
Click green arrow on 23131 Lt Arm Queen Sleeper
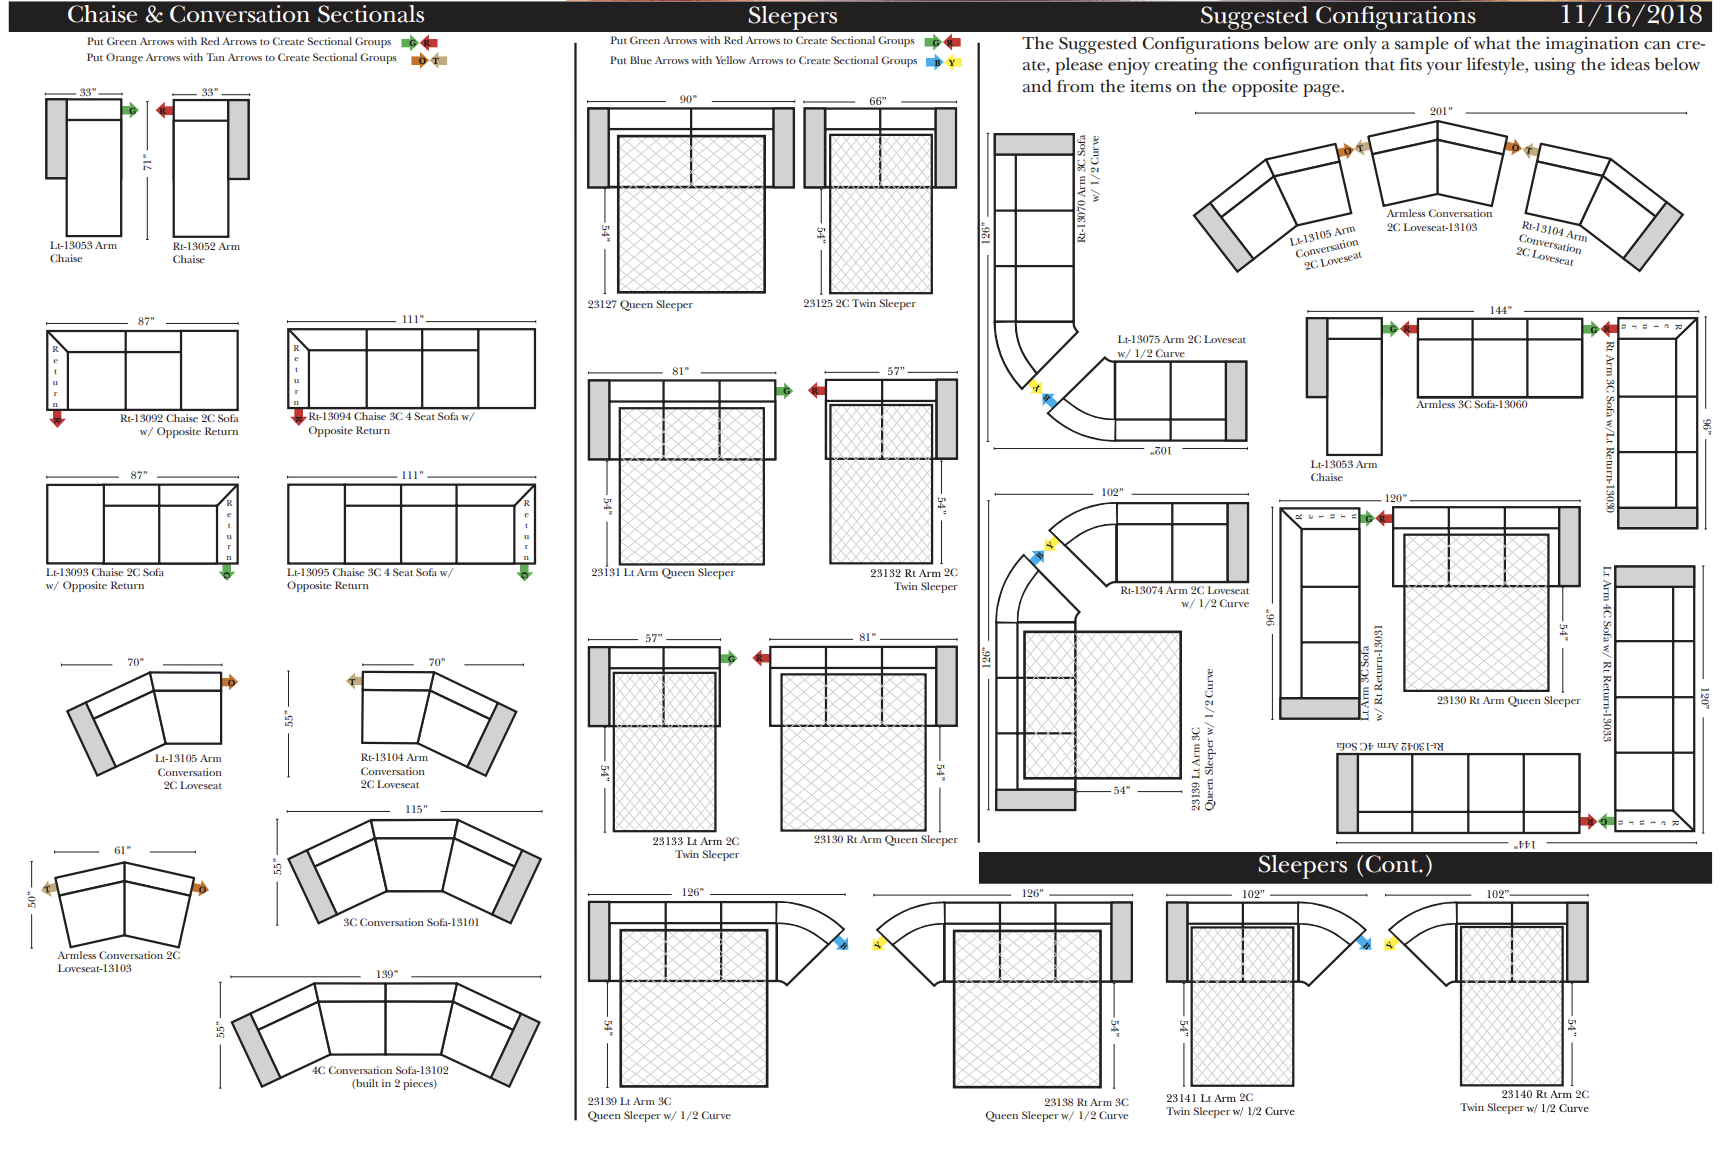785,390
